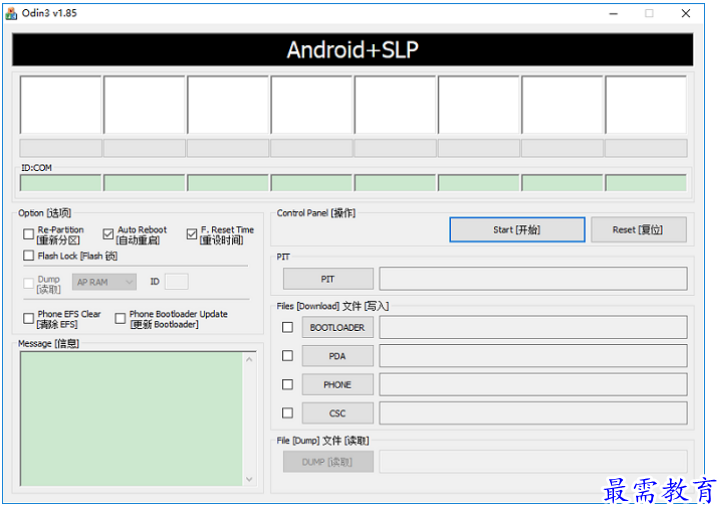Tick the checkbox beside PHONE
The image size is (725, 522).
click(288, 385)
